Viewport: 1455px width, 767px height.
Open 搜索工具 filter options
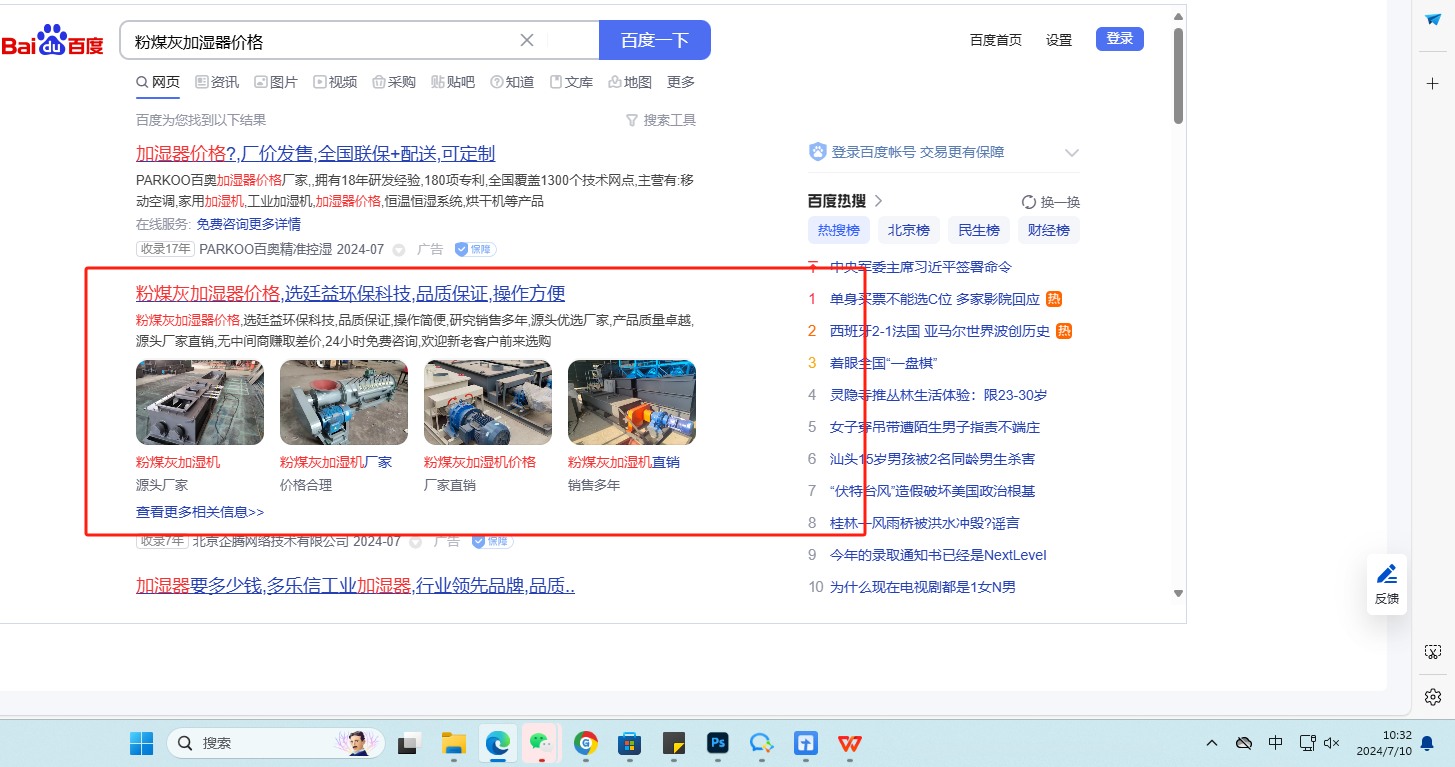pyautogui.click(x=661, y=120)
